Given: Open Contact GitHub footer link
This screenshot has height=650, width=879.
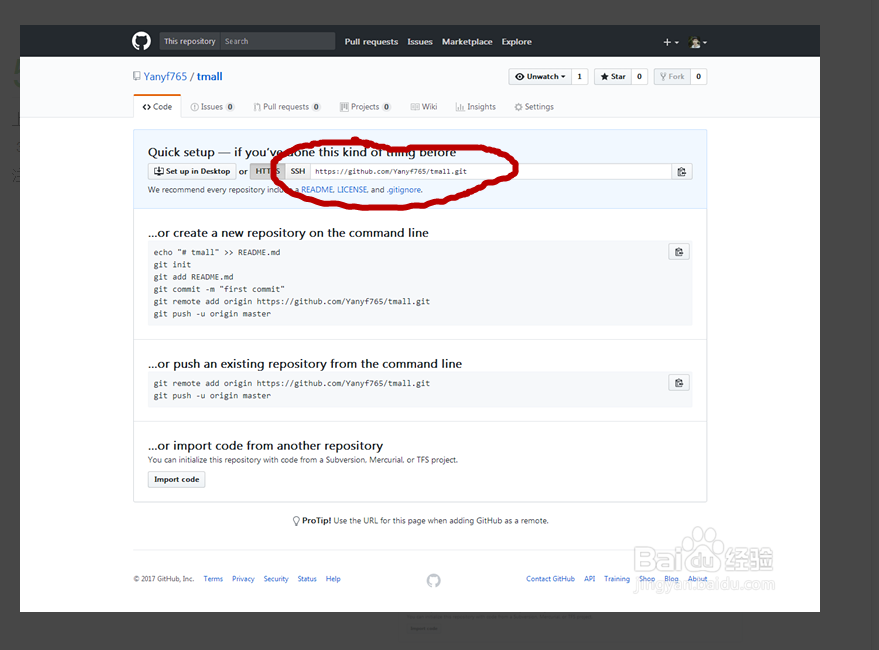Looking at the screenshot, I should (x=550, y=579).
